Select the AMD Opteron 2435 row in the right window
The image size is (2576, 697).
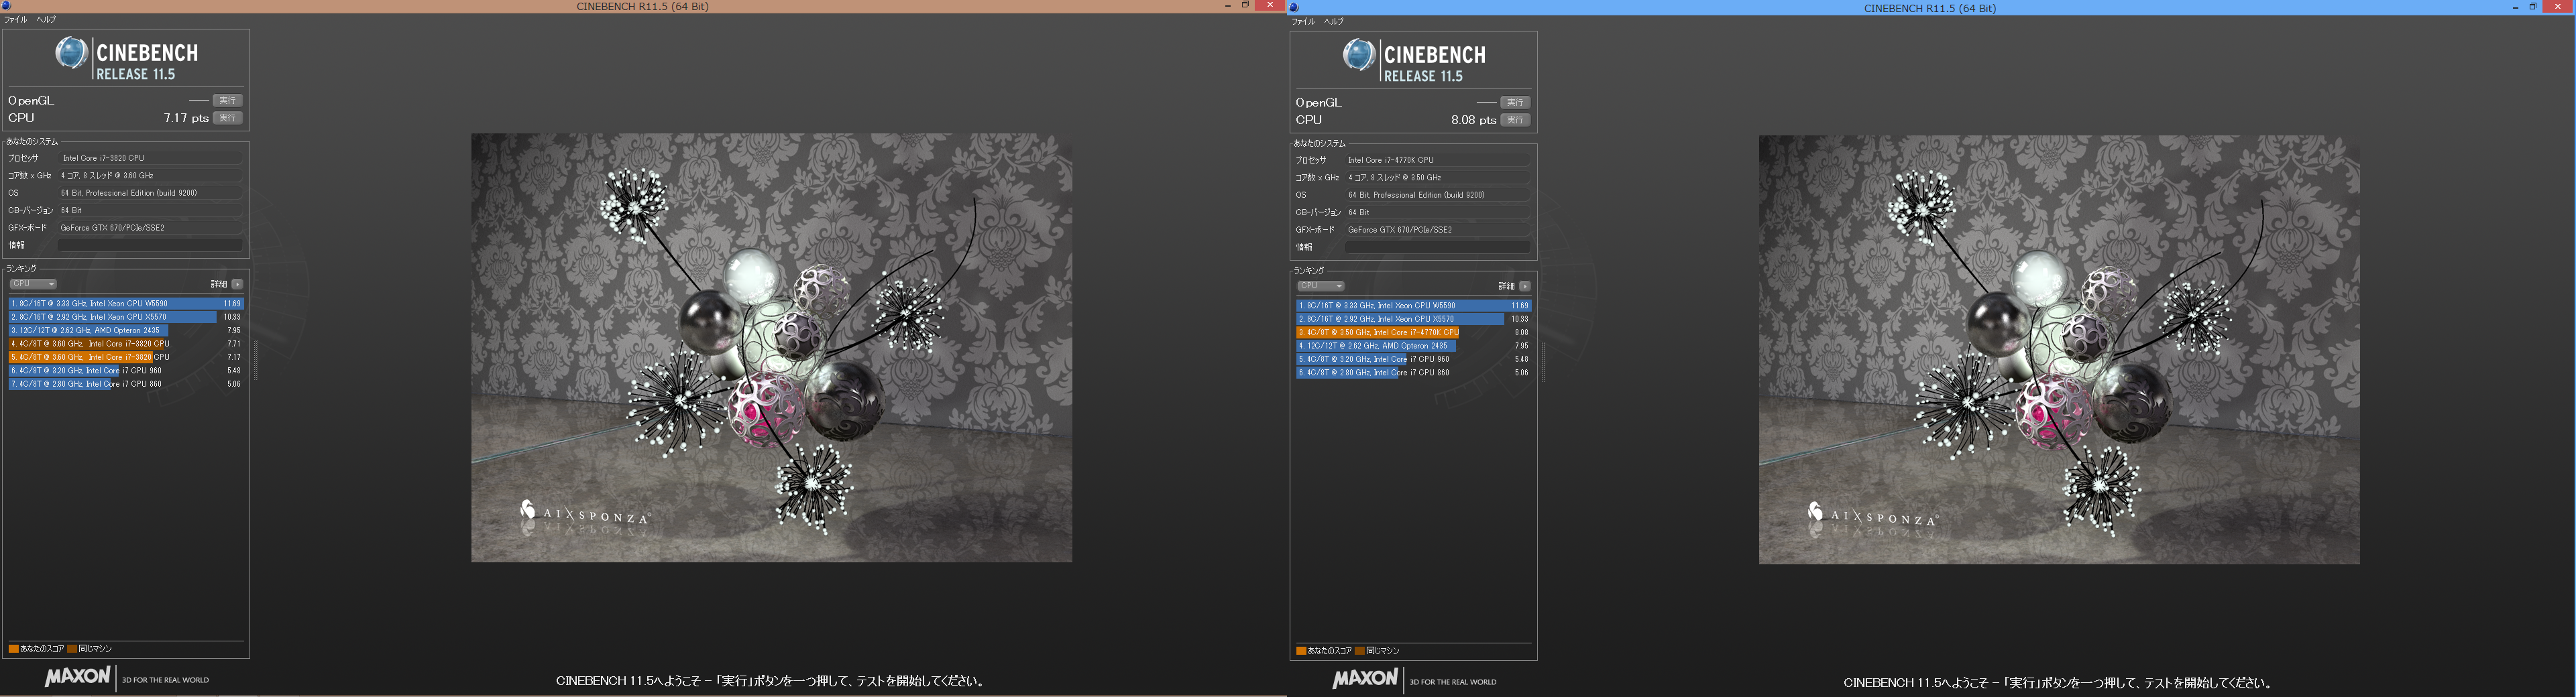click(x=1414, y=346)
